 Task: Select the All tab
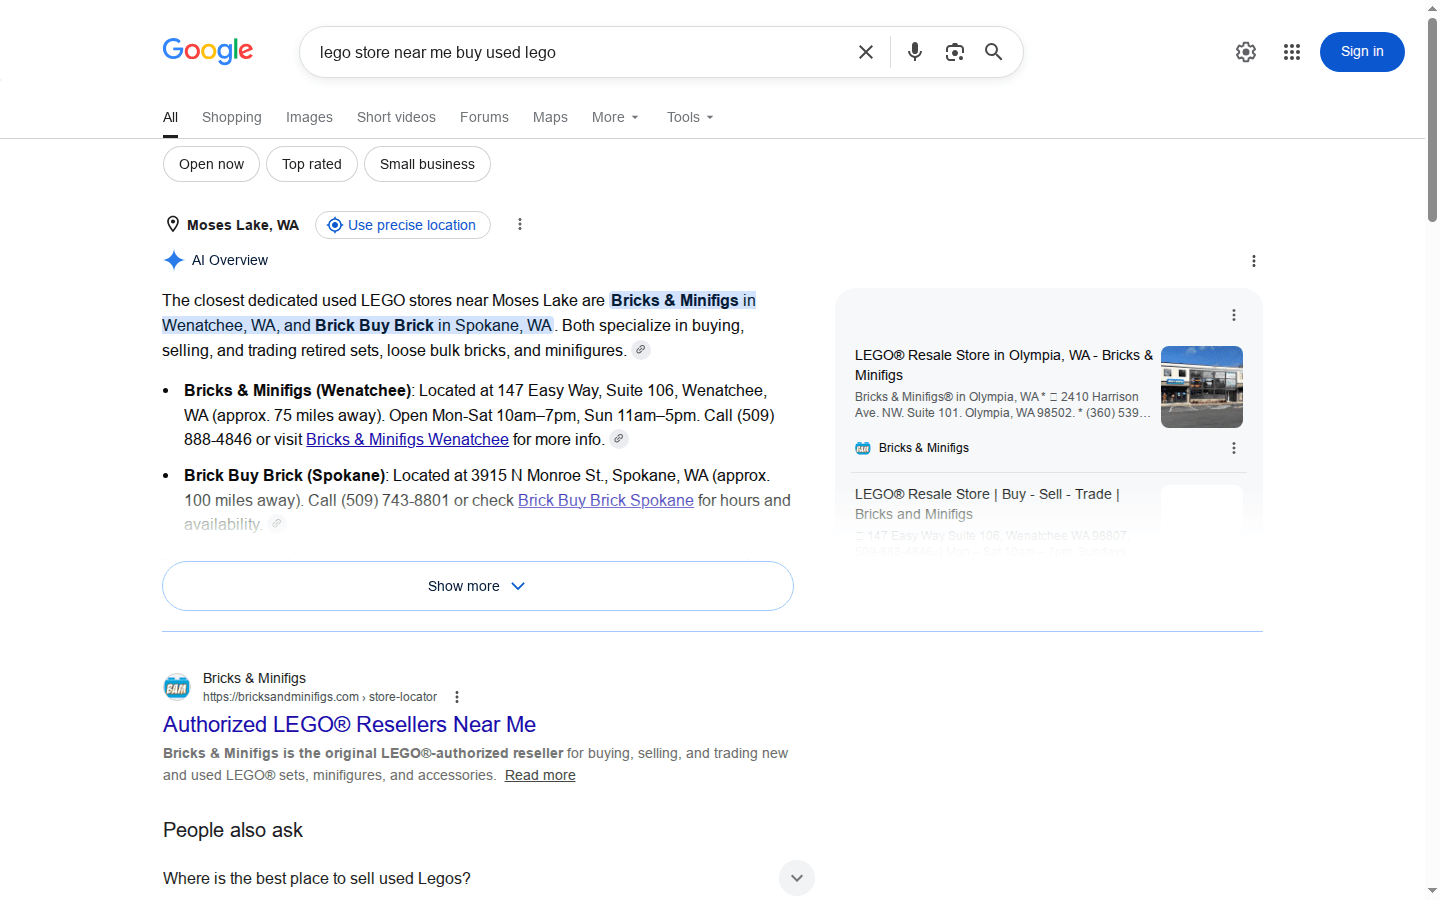[x=171, y=117]
